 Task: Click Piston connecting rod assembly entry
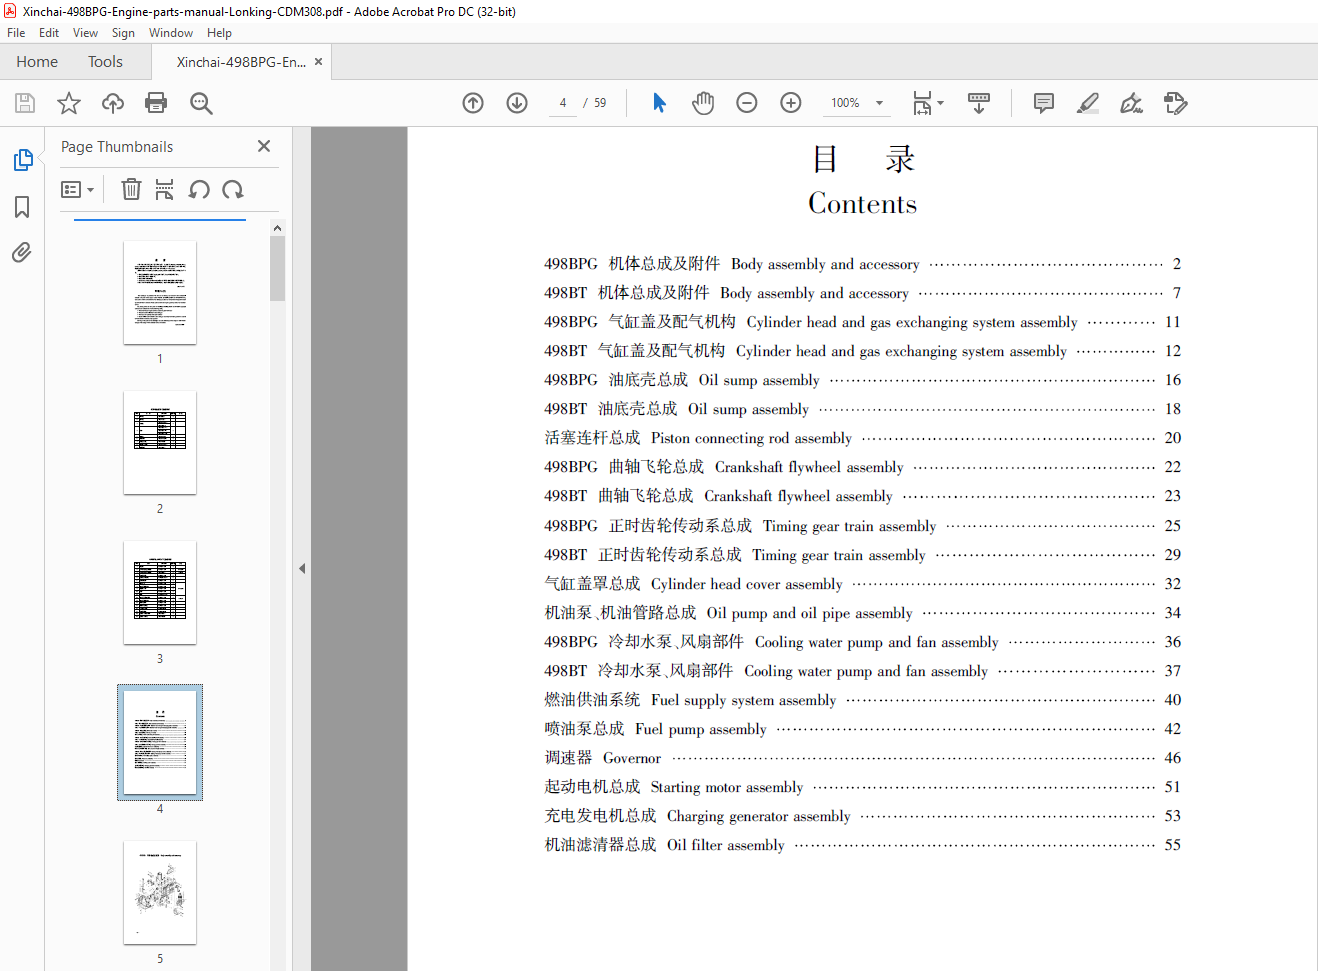[862, 438]
